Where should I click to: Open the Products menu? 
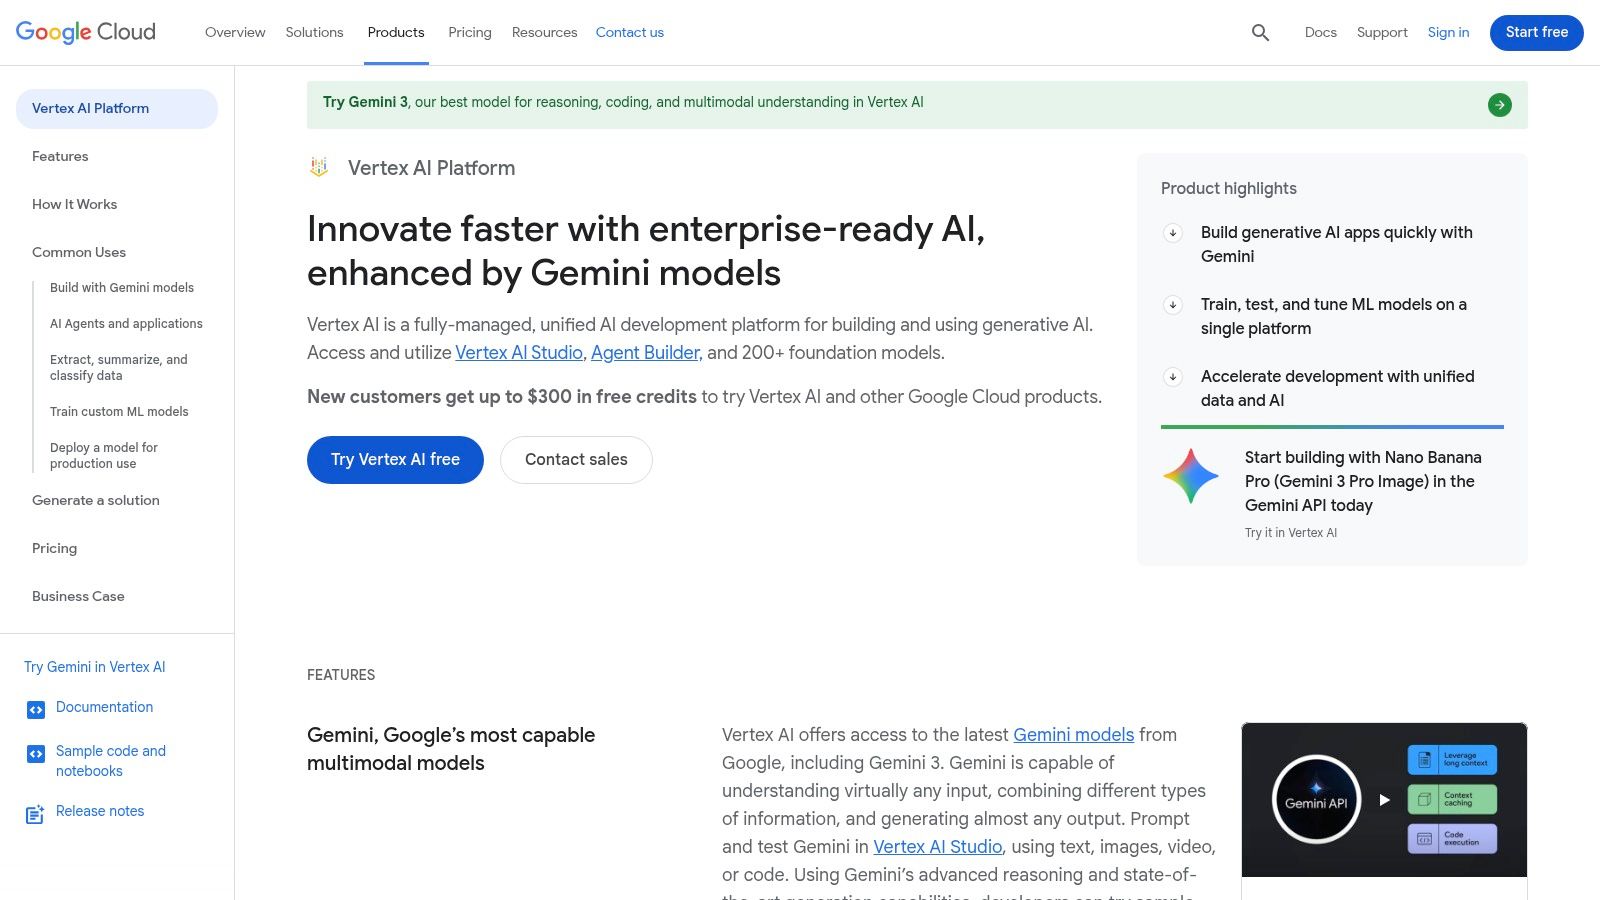[x=396, y=33]
